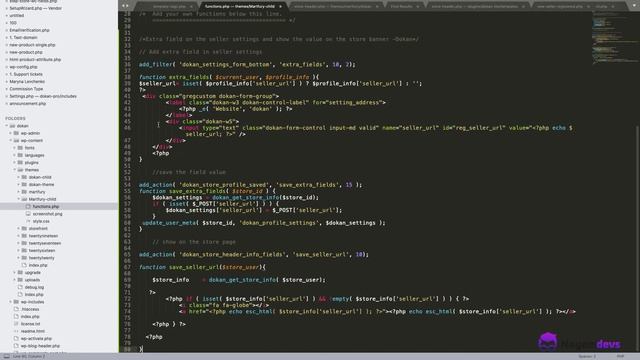640x360 pixels.
Task: Select the screenshot.png image file icon
Action: (x=28, y=214)
